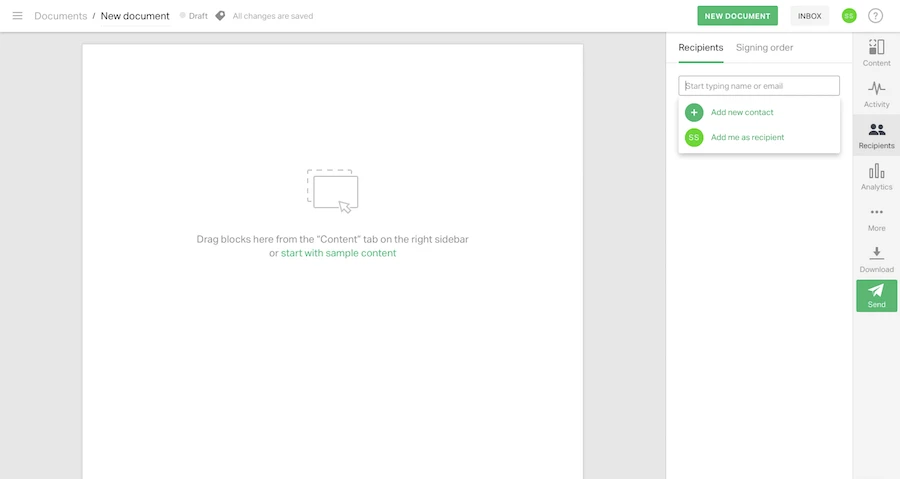
Task: Click the tag icon beside Draft
Action: point(220,16)
